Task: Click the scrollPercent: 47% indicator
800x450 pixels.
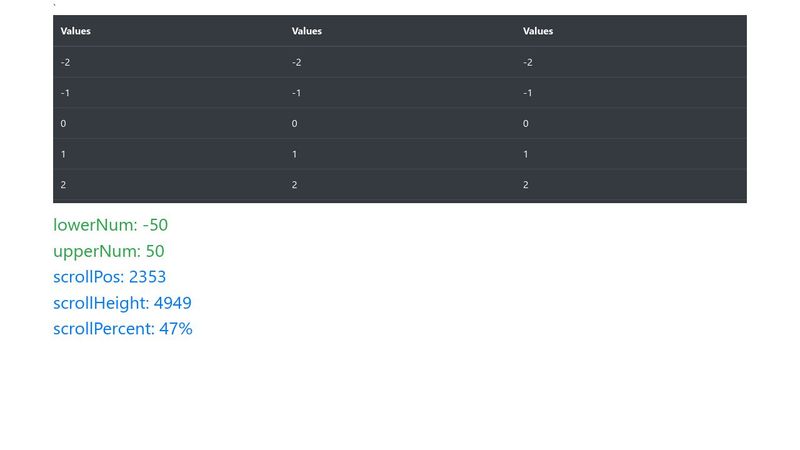Action: 122,329
